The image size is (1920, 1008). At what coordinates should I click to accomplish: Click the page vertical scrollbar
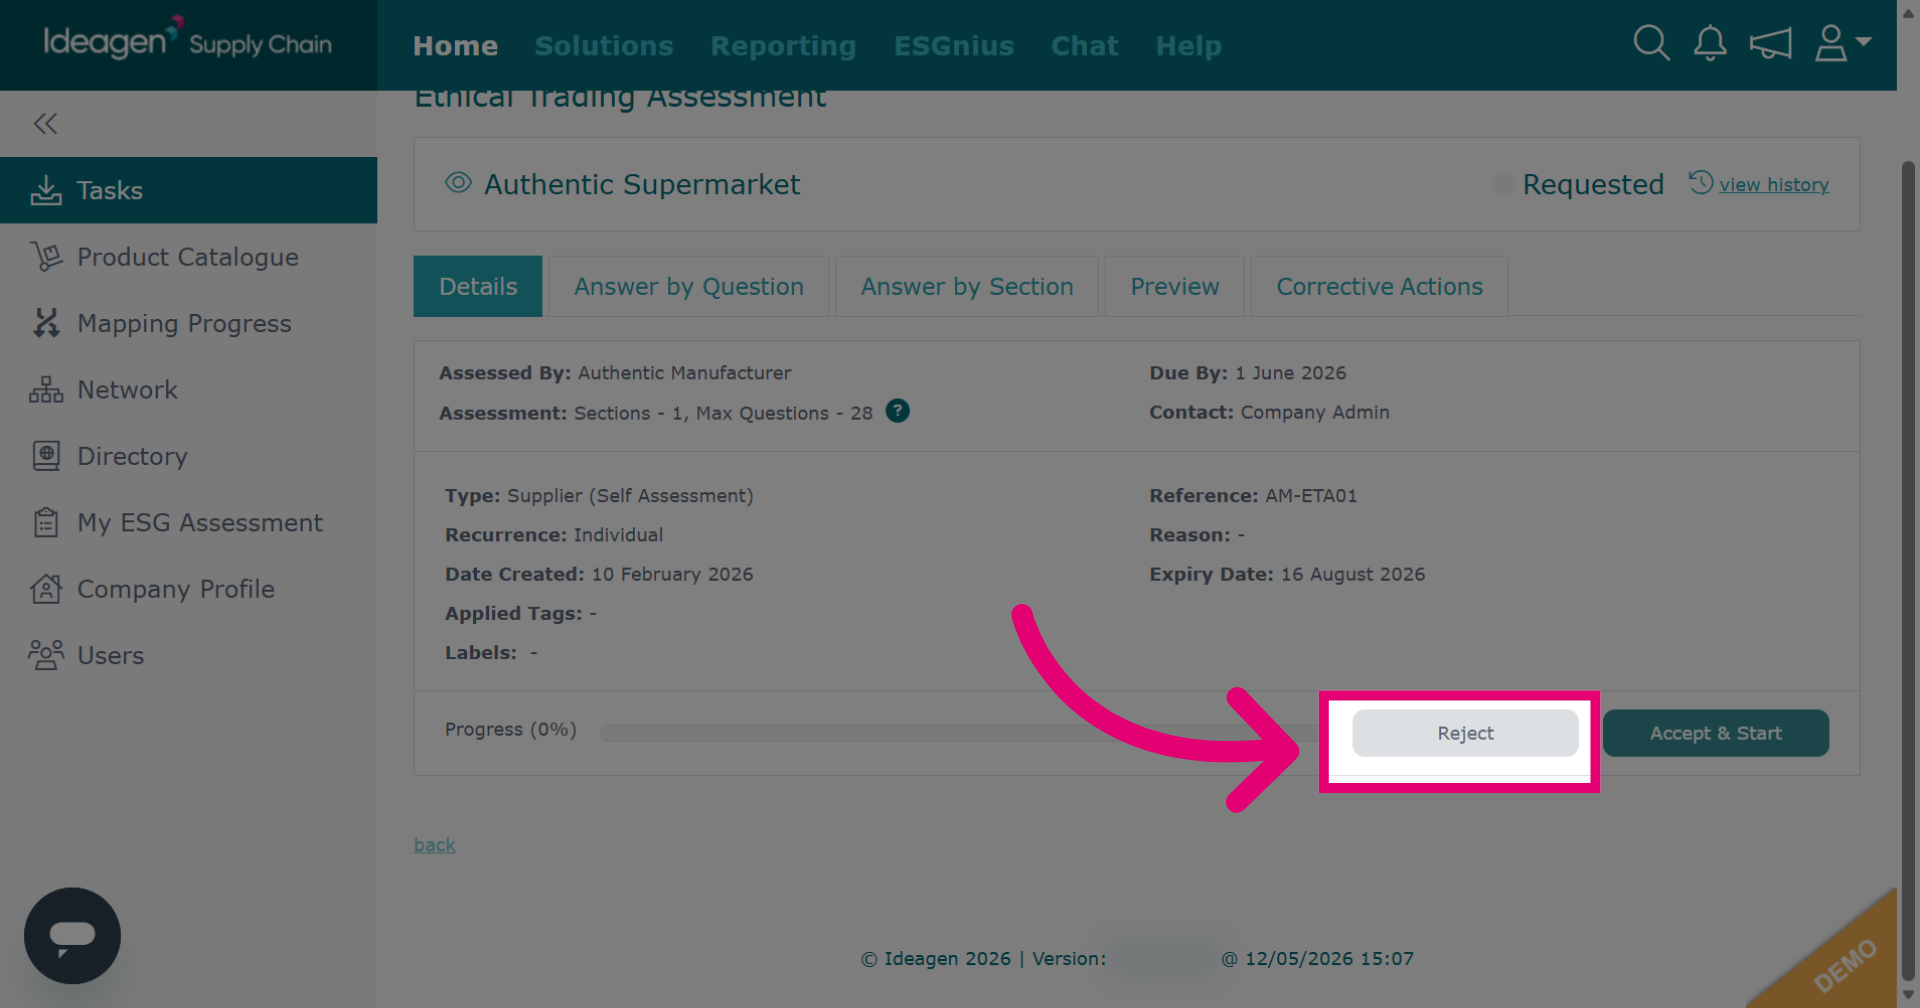(x=1908, y=570)
